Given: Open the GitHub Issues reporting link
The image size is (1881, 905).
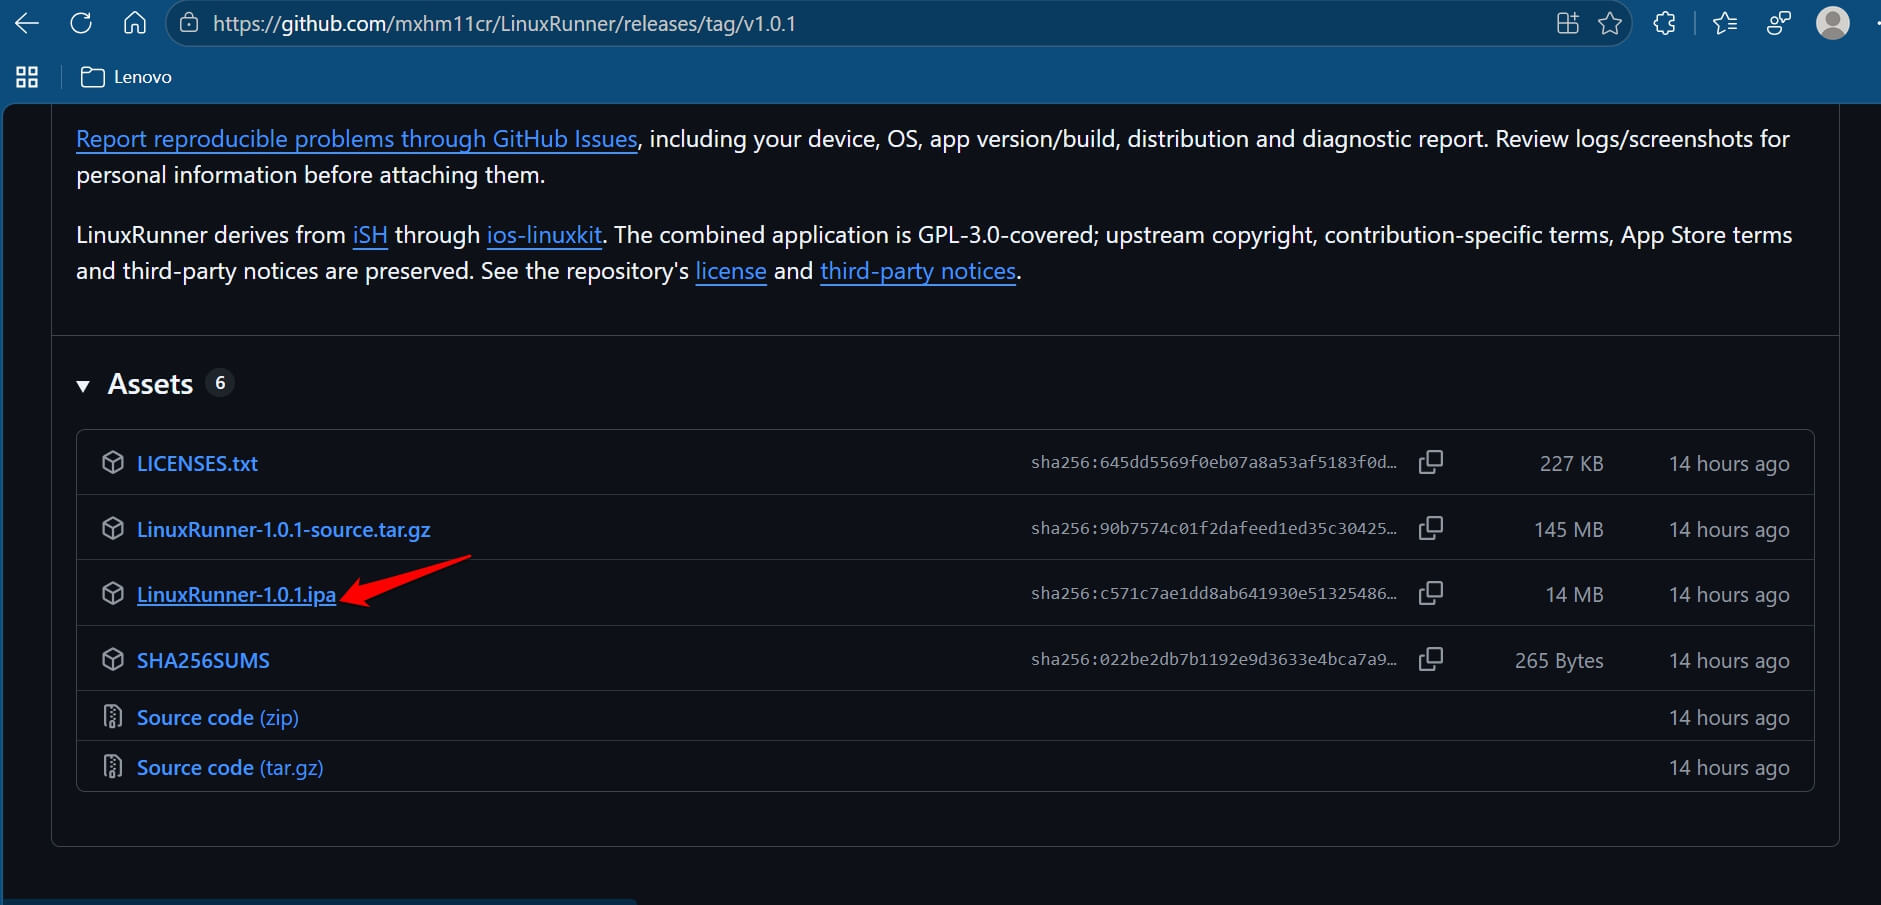Looking at the screenshot, I should pyautogui.click(x=357, y=139).
